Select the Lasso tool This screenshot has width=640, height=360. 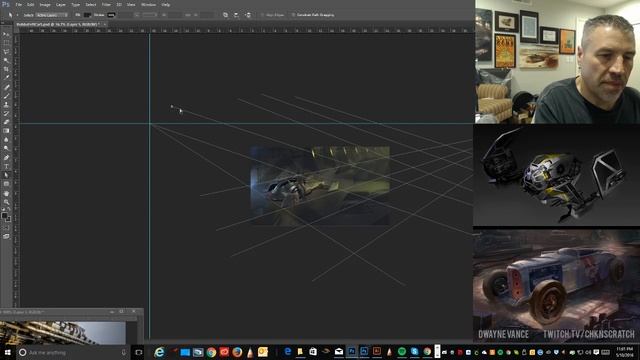click(x=6, y=52)
